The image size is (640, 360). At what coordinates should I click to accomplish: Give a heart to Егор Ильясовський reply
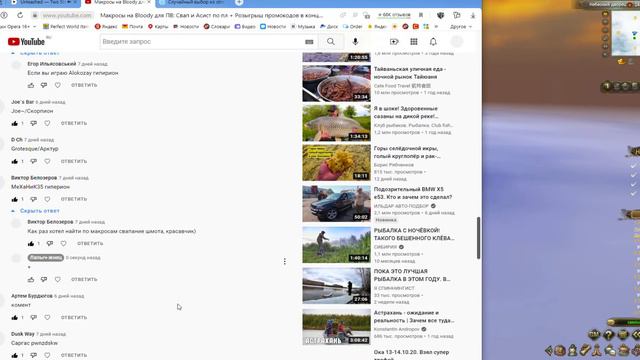58,85
